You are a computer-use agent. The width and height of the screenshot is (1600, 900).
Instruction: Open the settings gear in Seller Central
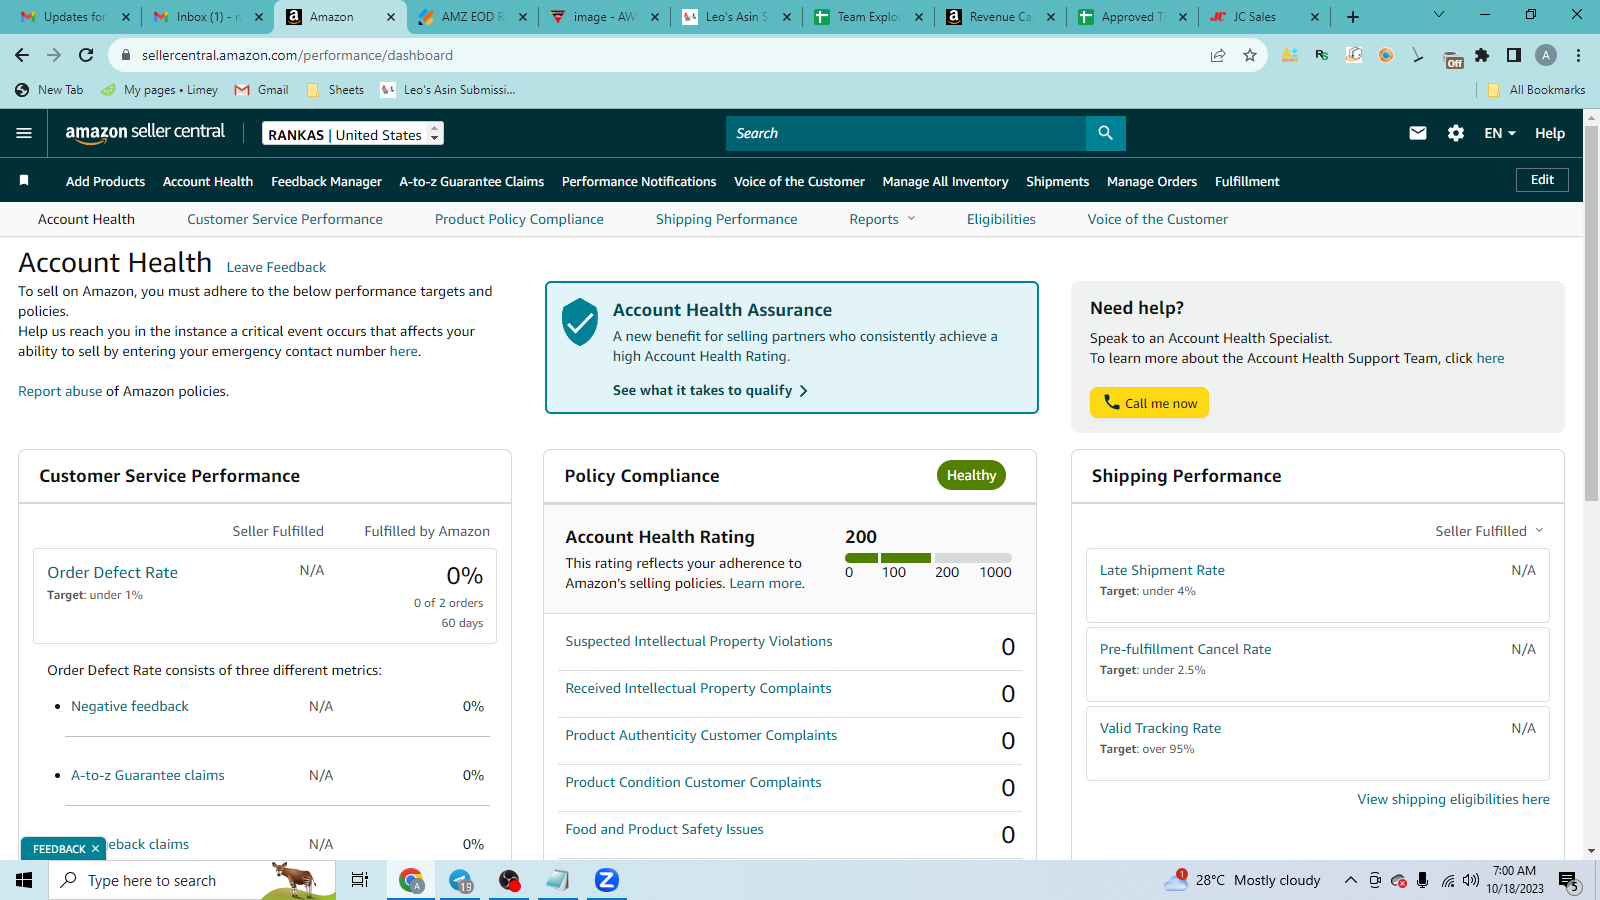tap(1456, 133)
